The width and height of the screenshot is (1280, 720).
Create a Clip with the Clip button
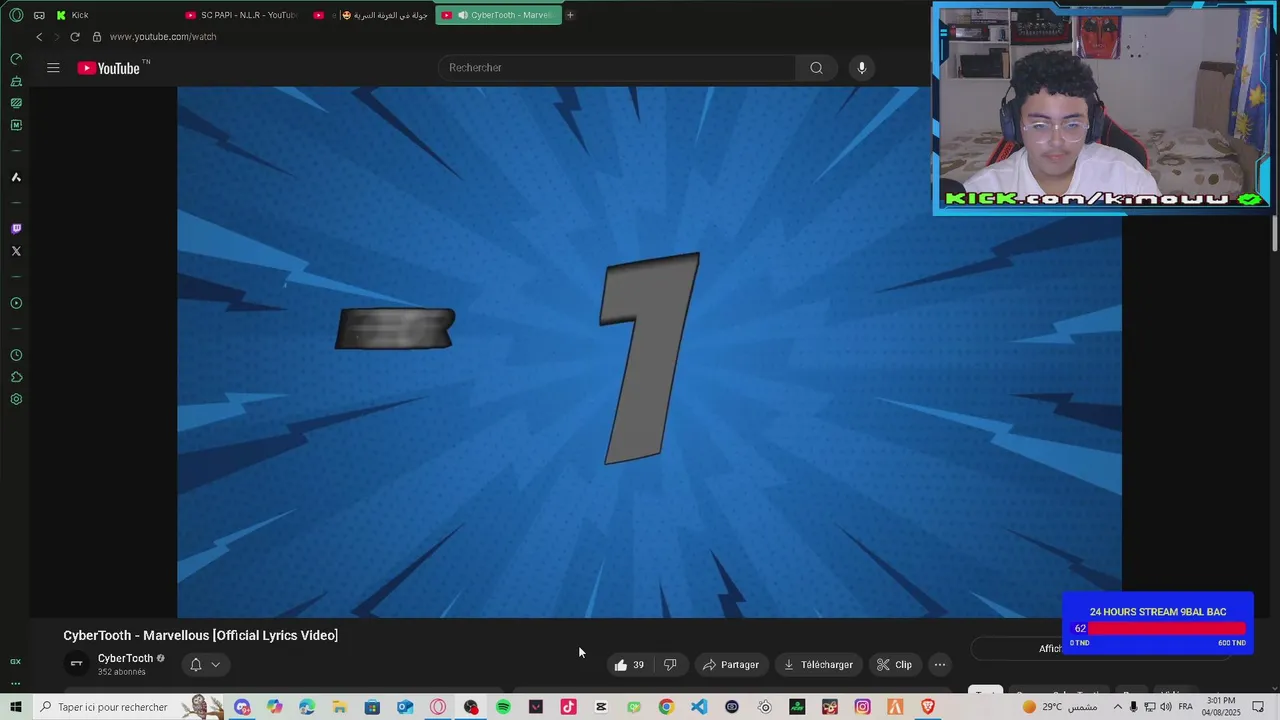click(894, 665)
